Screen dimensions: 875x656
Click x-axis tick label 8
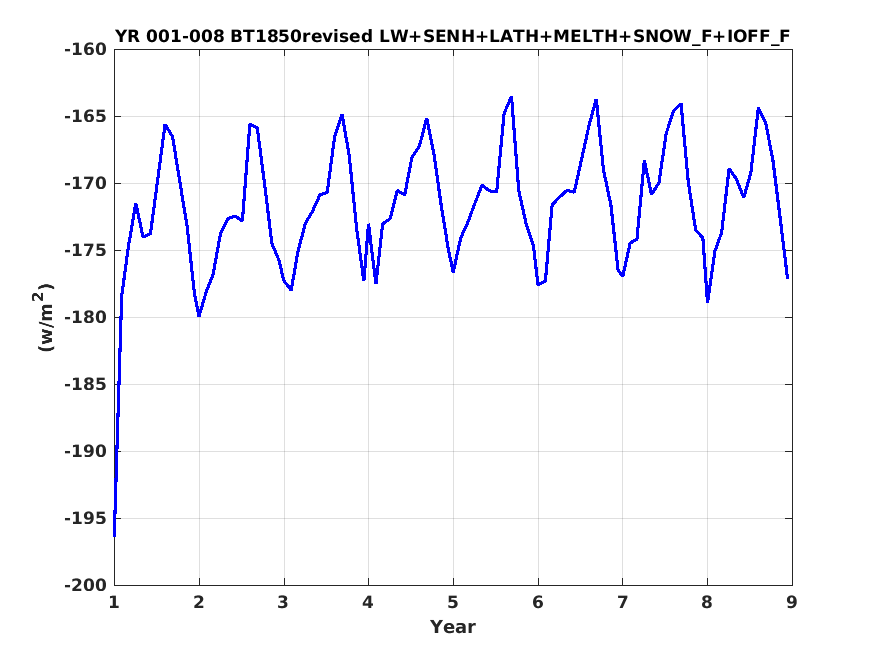(x=707, y=602)
